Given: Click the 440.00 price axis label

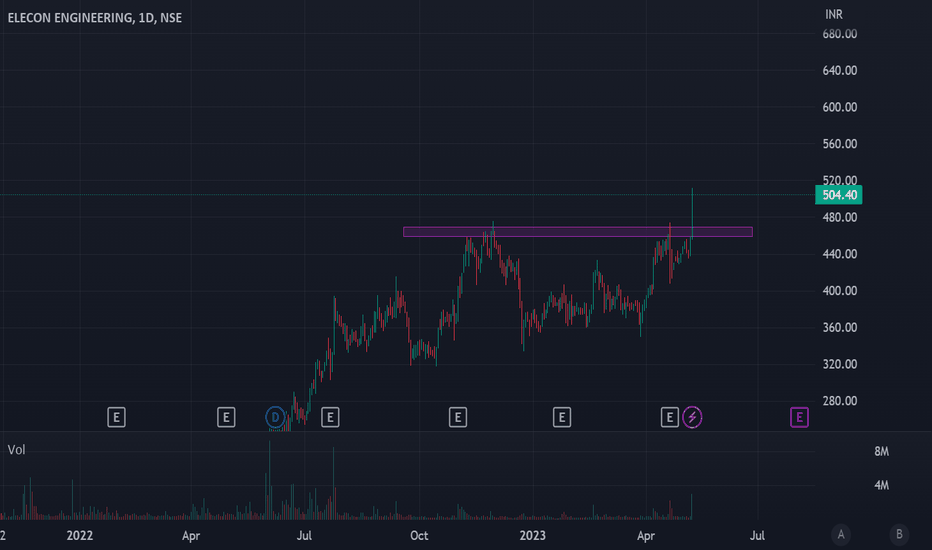Looking at the screenshot, I should click(x=840, y=254).
